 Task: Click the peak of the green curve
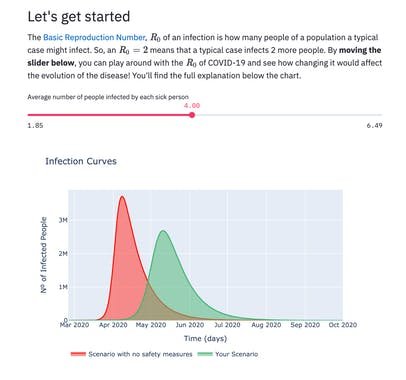163,230
